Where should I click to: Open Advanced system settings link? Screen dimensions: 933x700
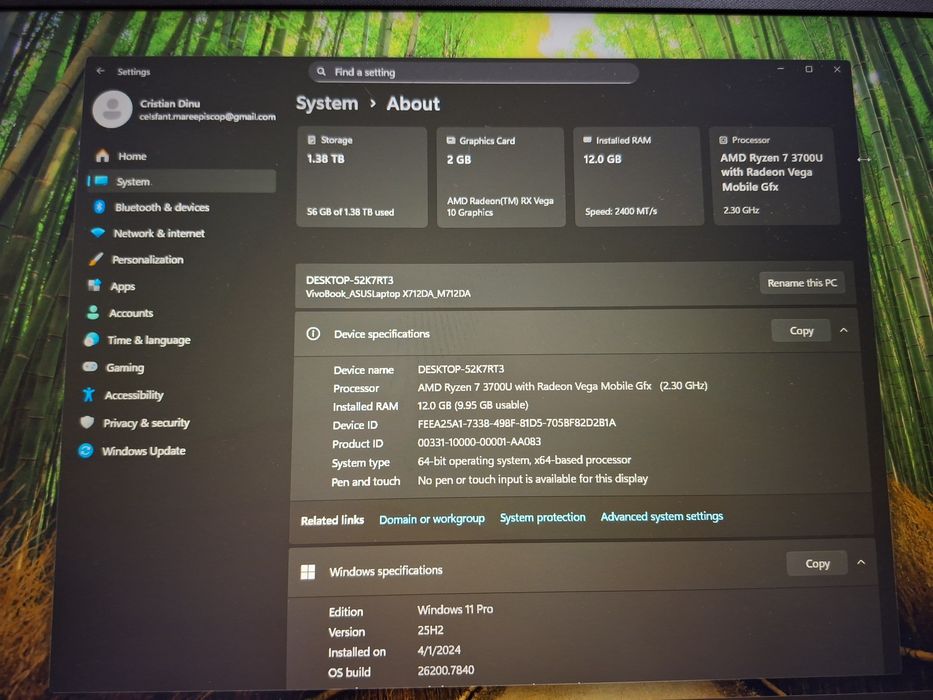tap(662, 517)
